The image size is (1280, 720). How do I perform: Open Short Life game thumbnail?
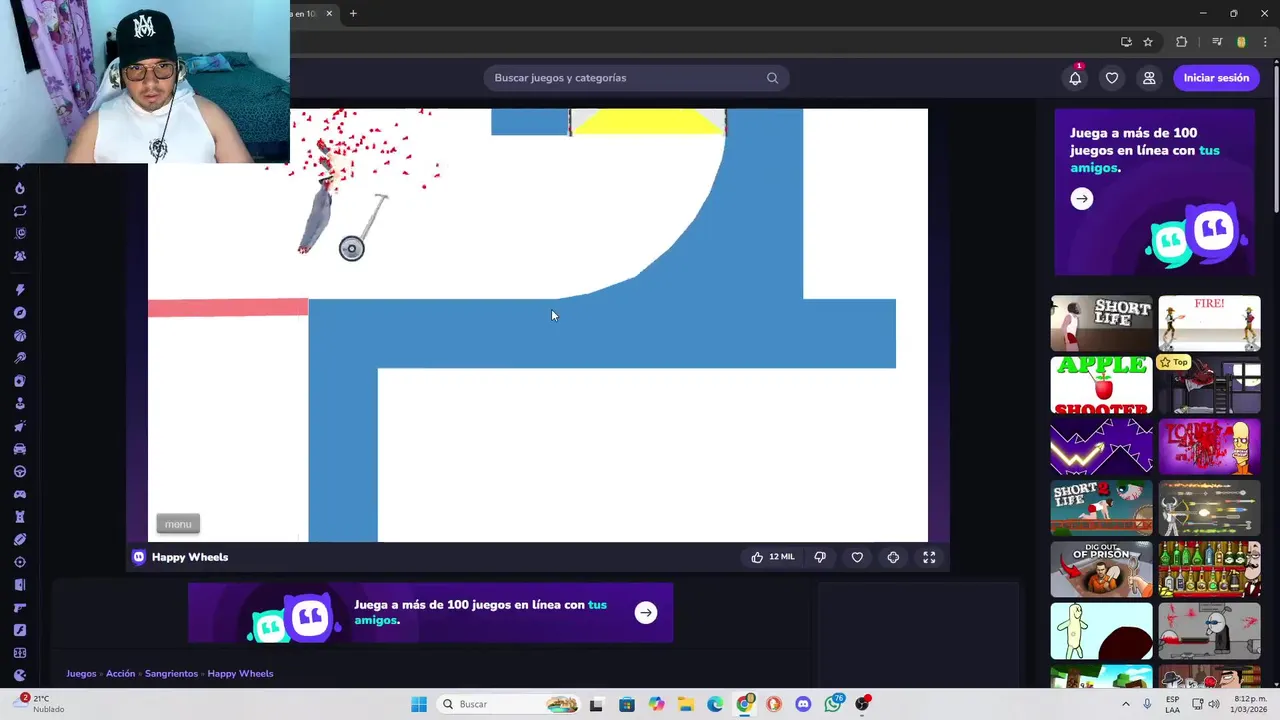(x=1101, y=323)
